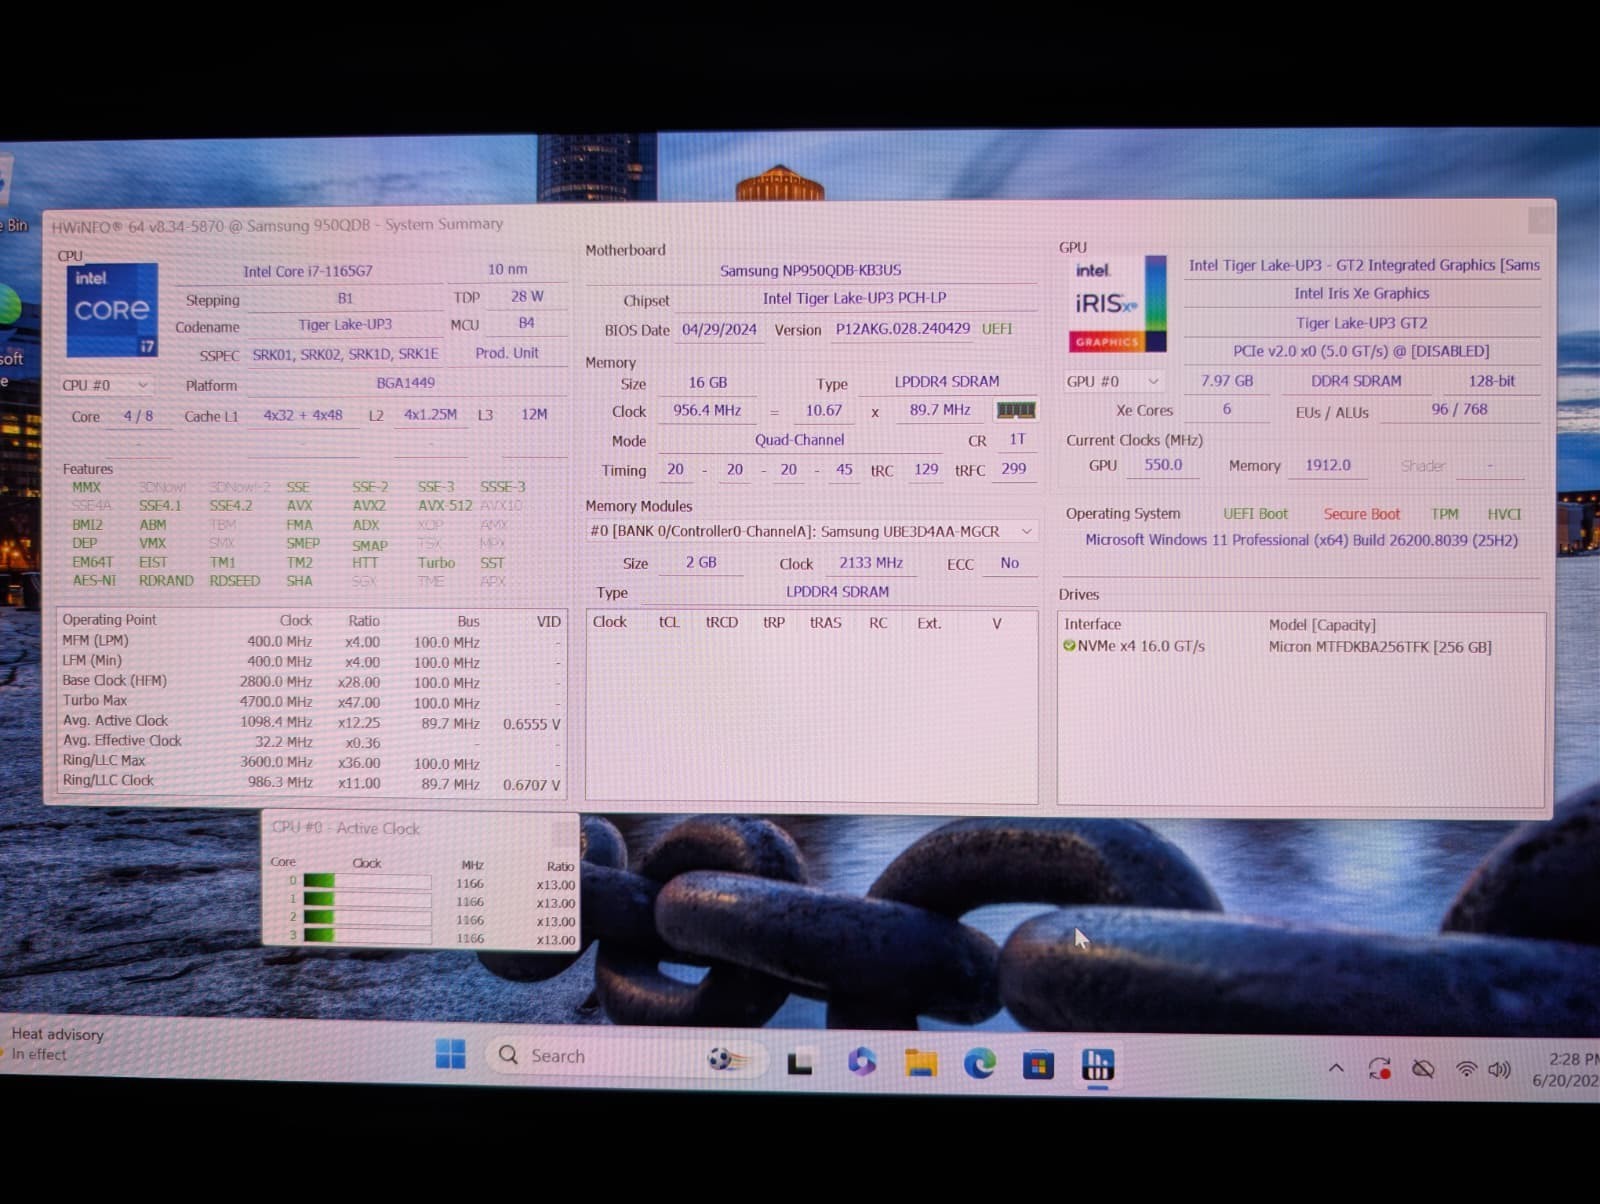This screenshot has height=1204, width=1600.
Task: Click BIOS date 04/29/2024
Action: coord(719,329)
